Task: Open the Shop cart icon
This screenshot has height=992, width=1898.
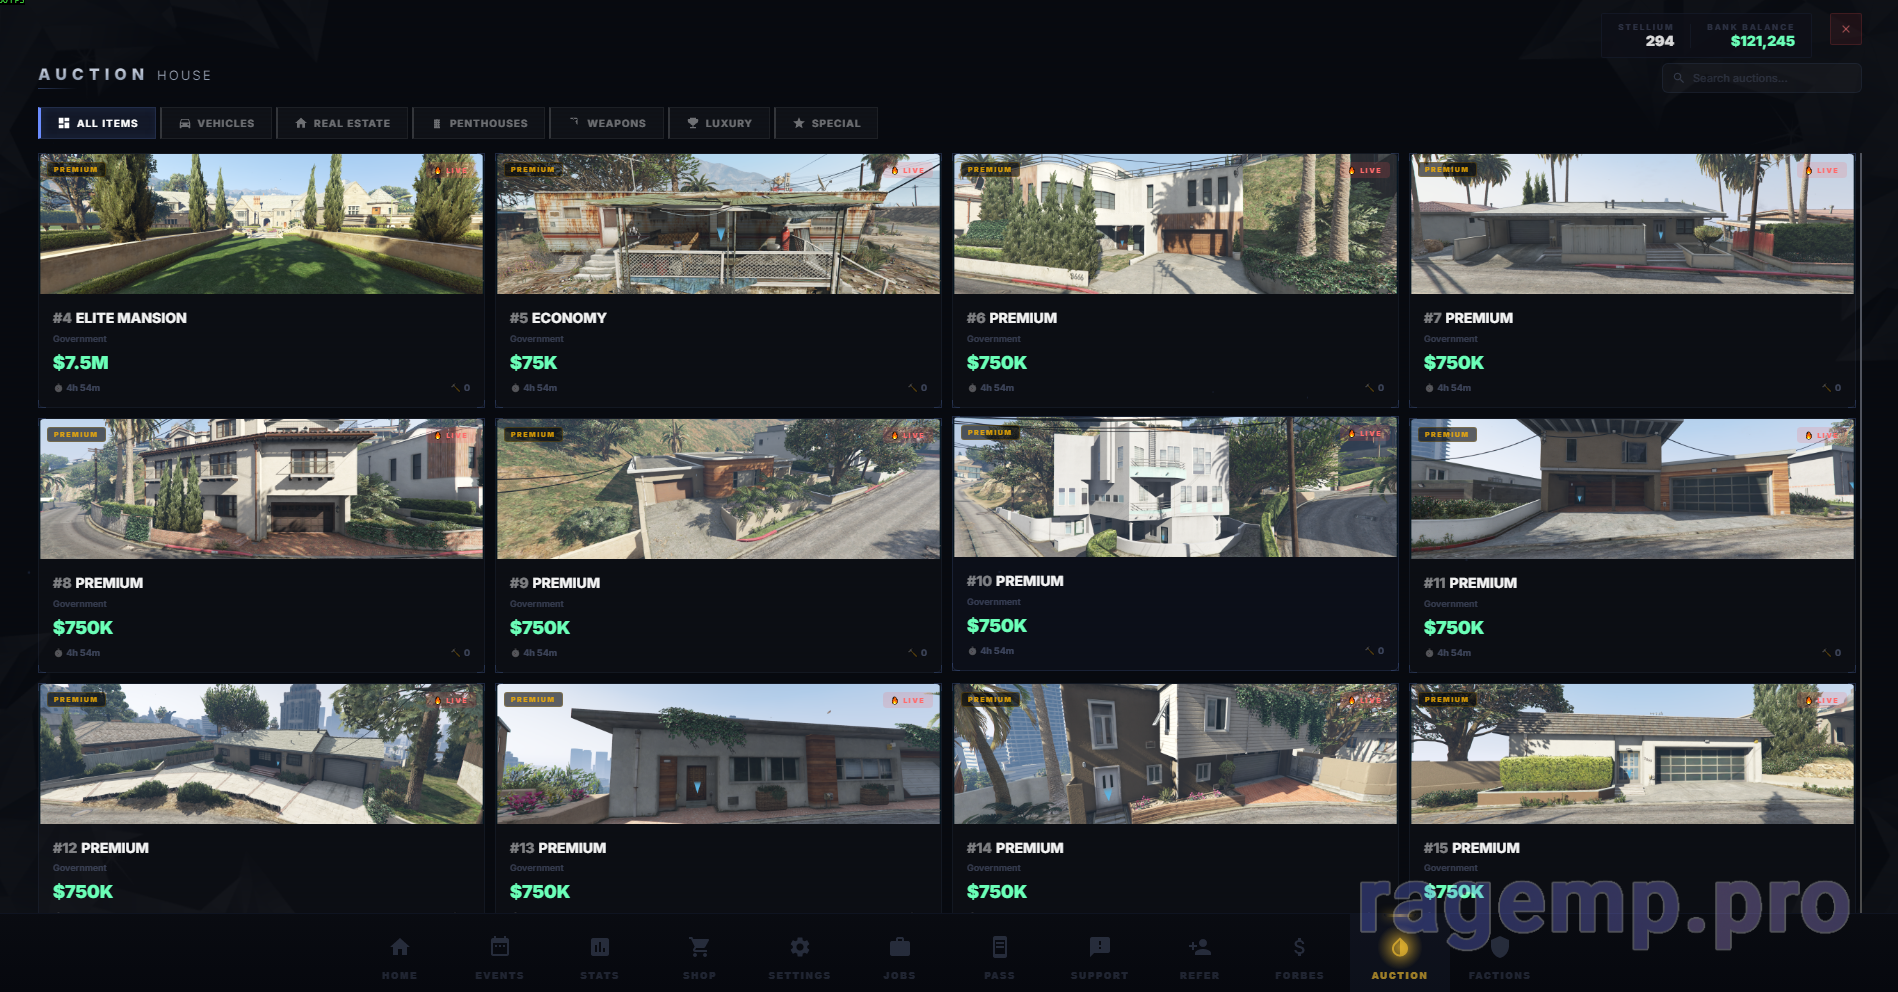Action: tap(699, 948)
